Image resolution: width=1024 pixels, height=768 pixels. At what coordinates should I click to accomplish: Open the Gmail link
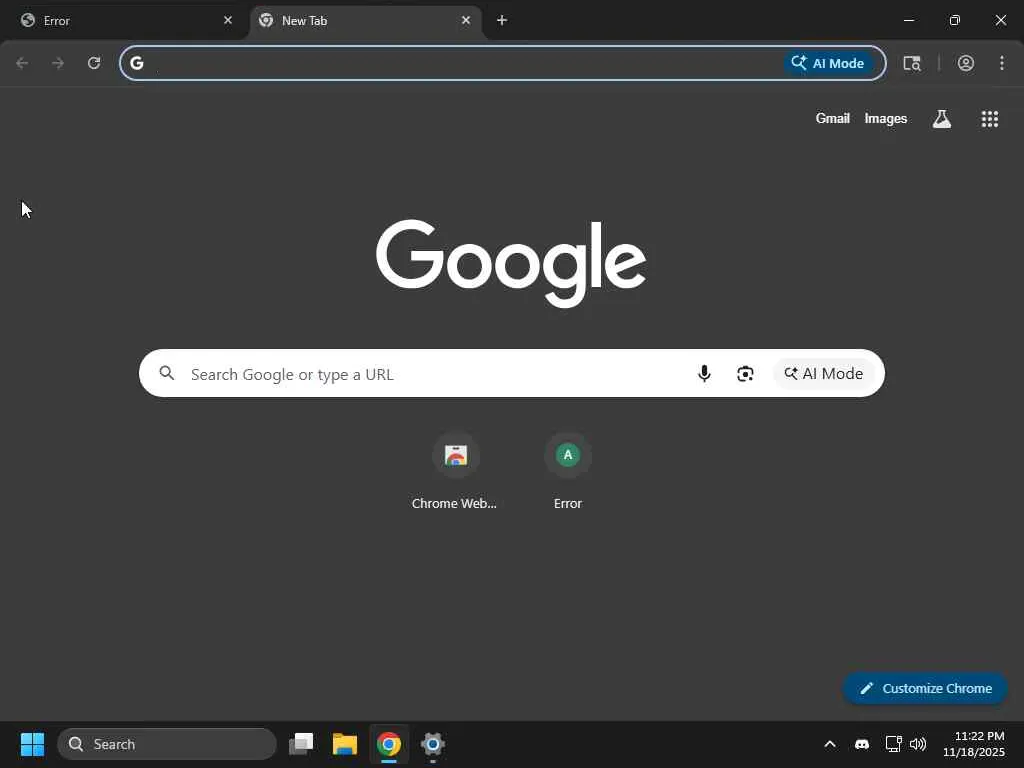tap(833, 118)
